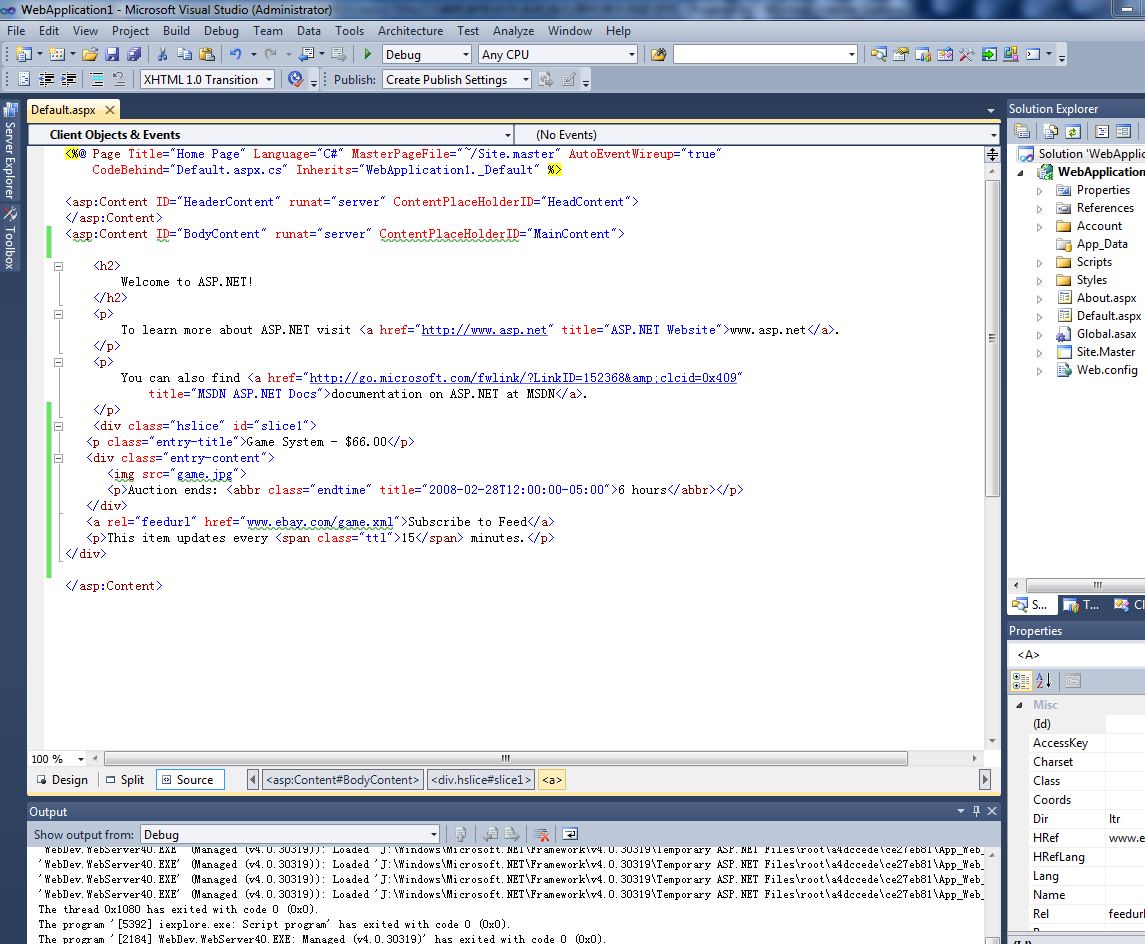Image resolution: width=1145 pixels, height=944 pixels.
Task: Click the Increase Indent icon
Action: (69, 80)
